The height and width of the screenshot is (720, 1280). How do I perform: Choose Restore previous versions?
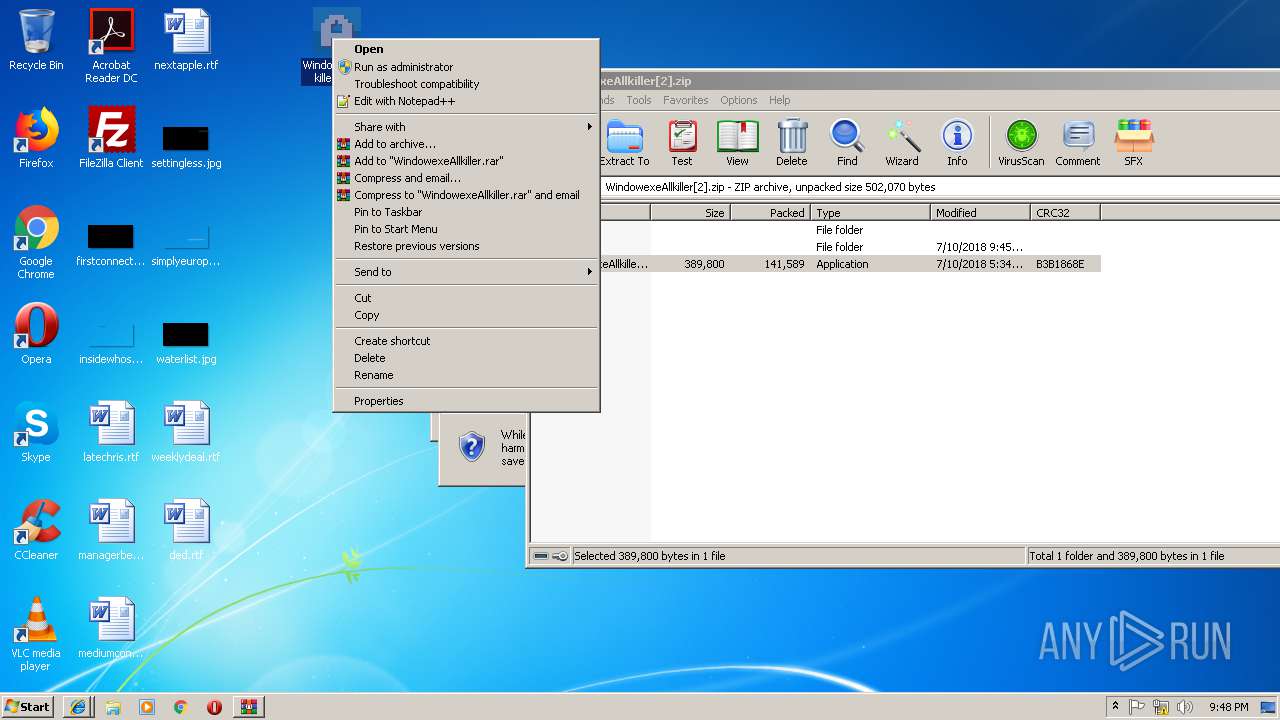[x=466, y=246]
